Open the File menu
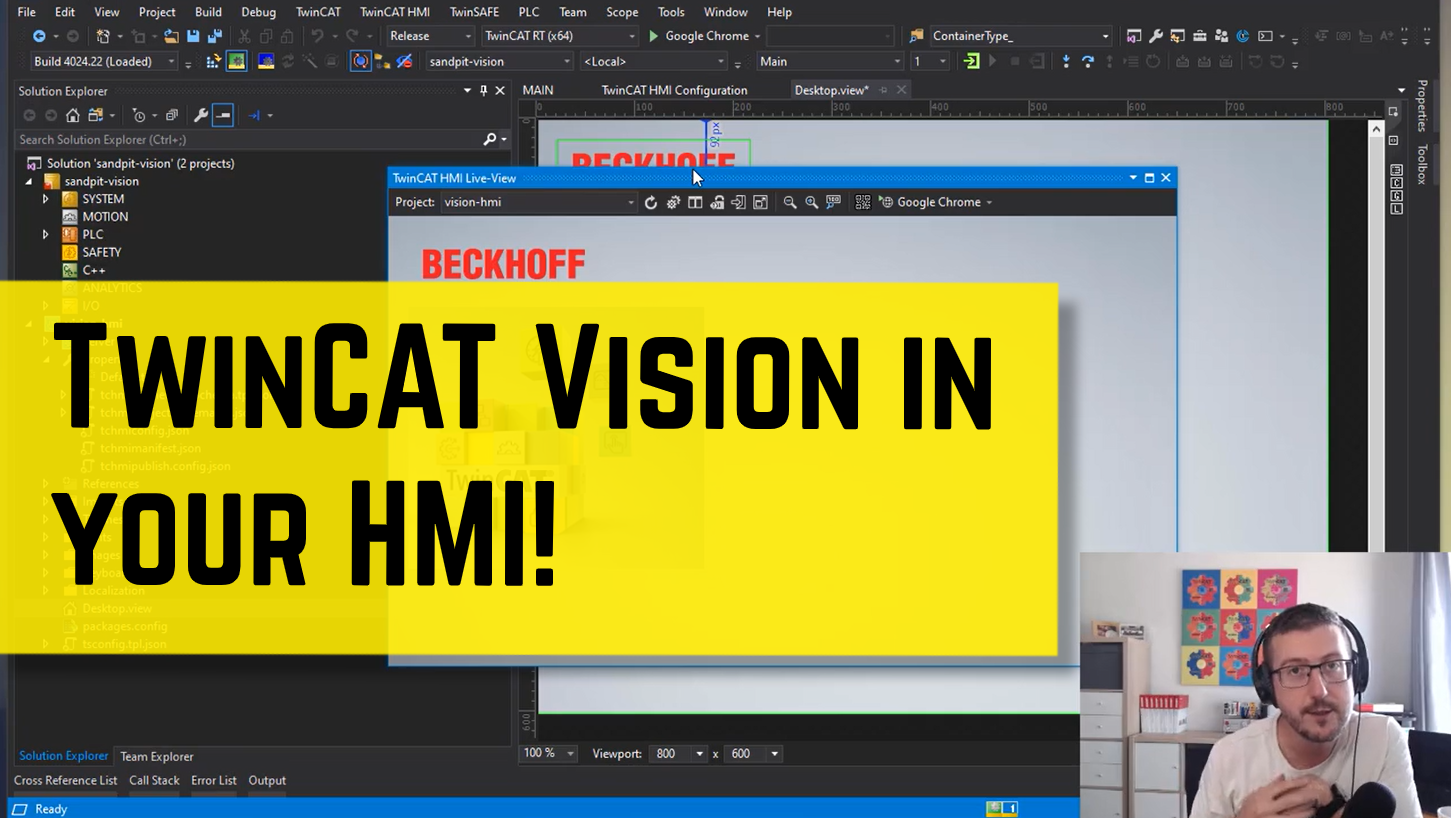The height and width of the screenshot is (818, 1451). pos(27,12)
